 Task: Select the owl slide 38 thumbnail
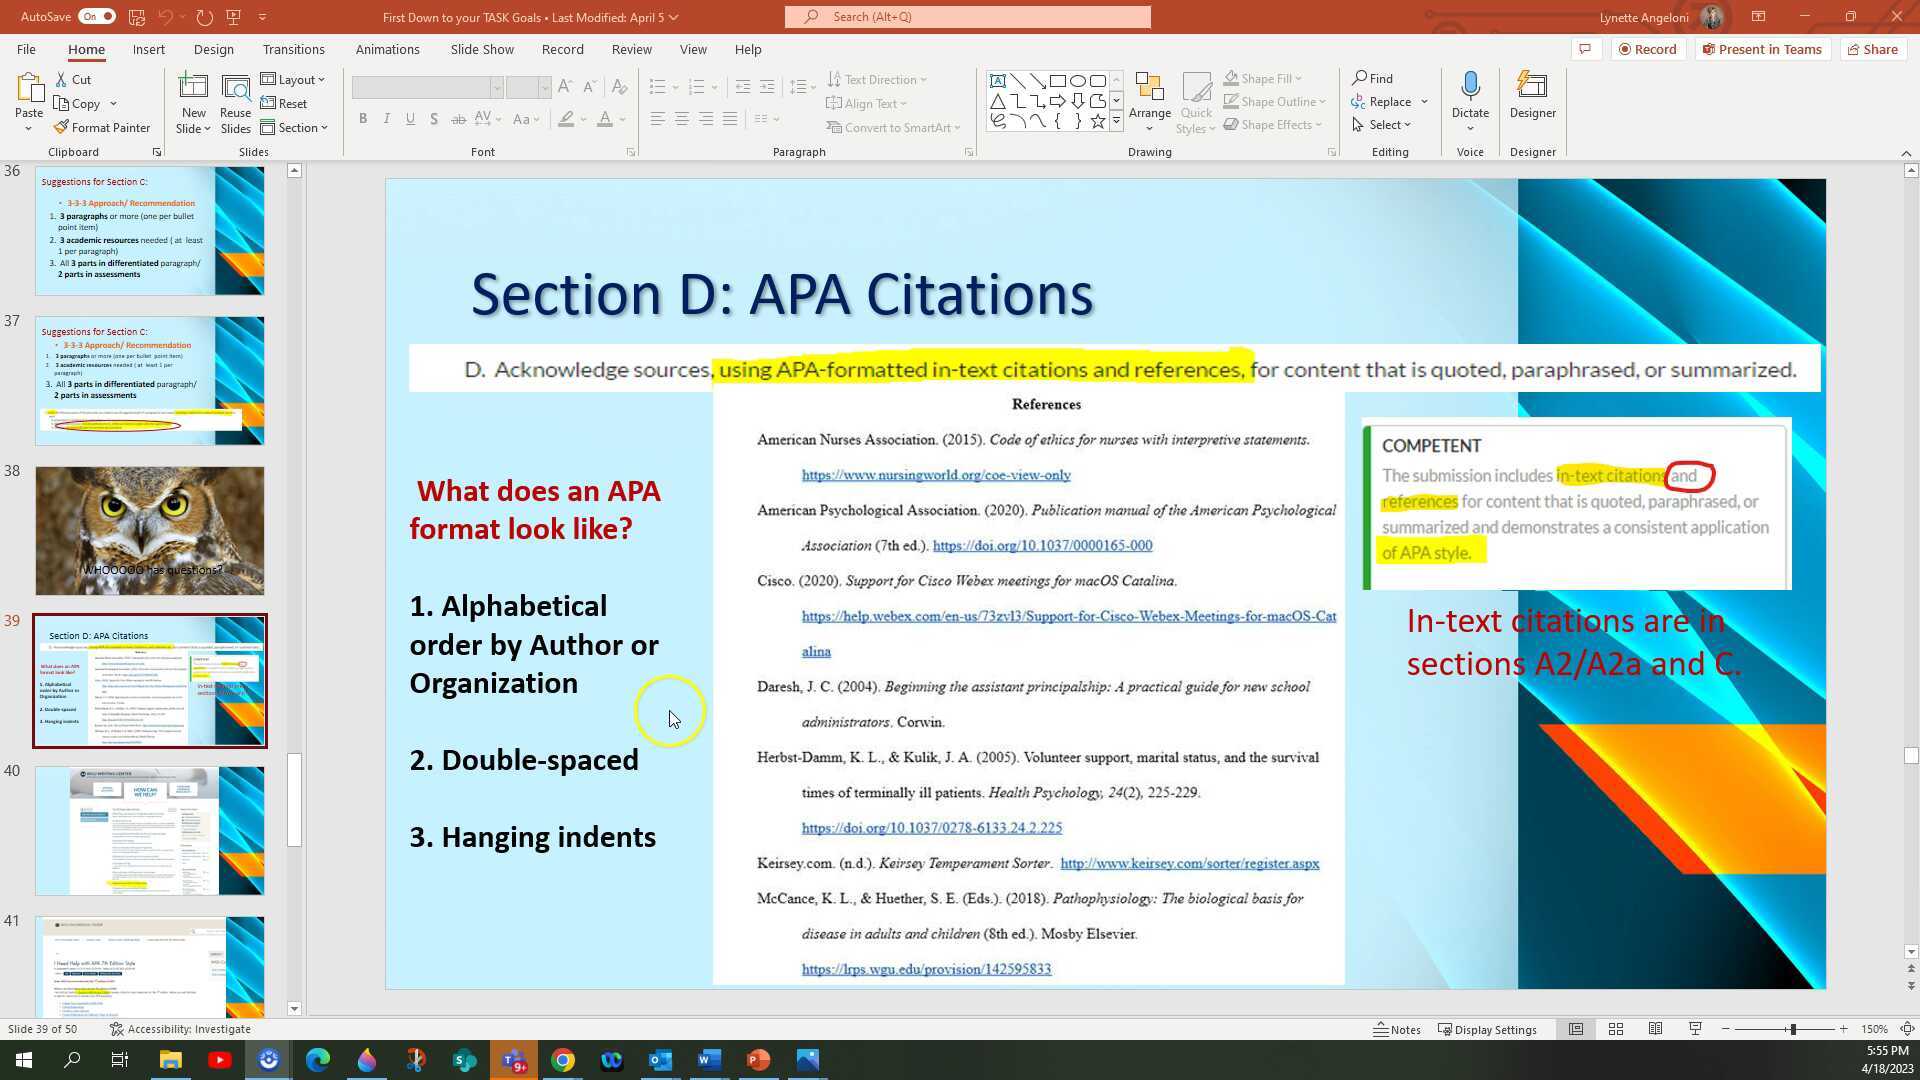click(x=149, y=530)
